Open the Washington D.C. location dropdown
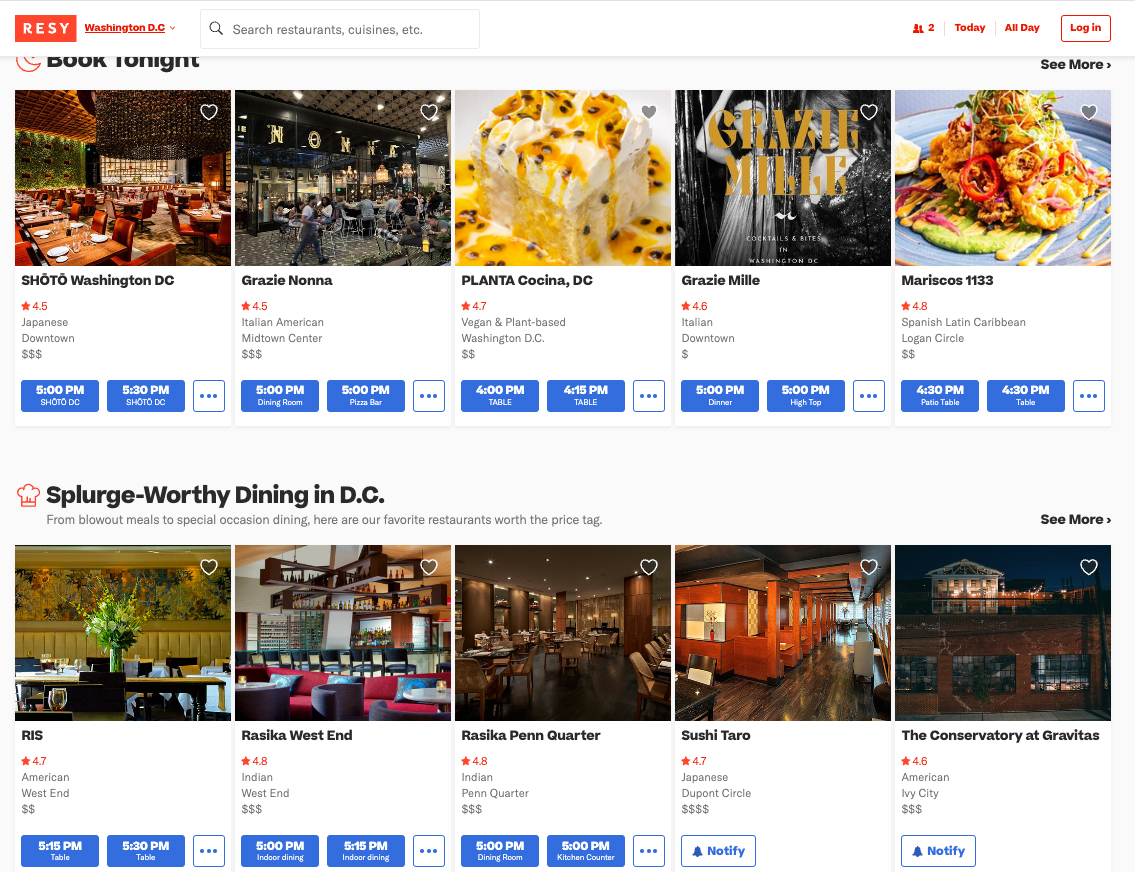The image size is (1135, 872). click(x=130, y=28)
